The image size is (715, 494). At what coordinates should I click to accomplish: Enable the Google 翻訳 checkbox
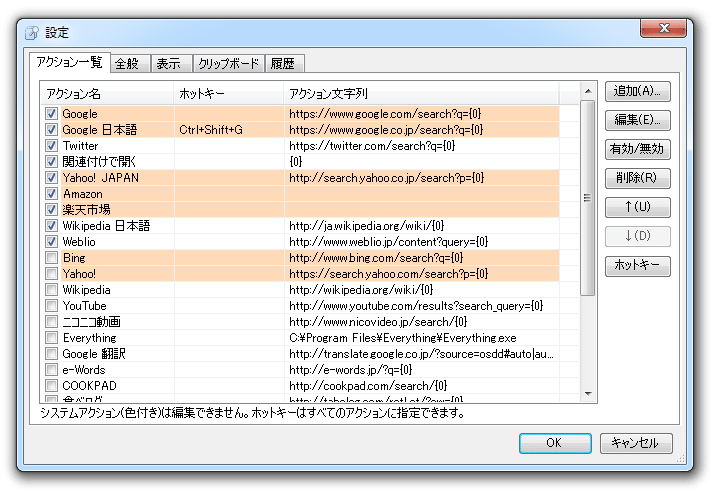[x=52, y=354]
